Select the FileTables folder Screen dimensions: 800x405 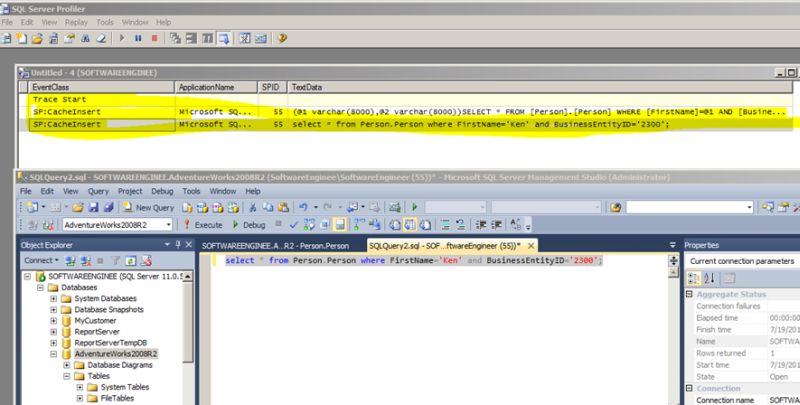117,398
